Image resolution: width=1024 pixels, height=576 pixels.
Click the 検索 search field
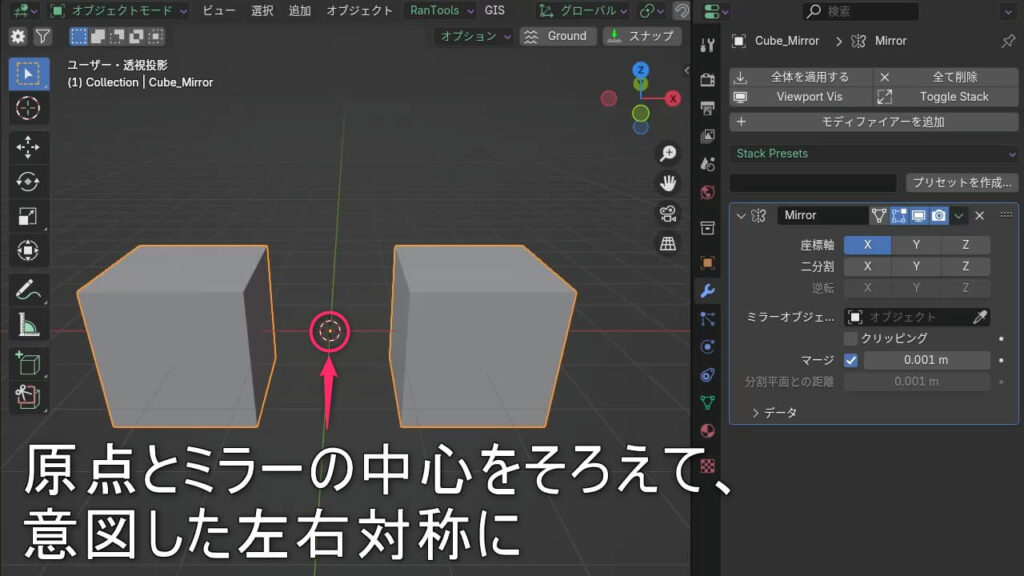tap(860, 12)
